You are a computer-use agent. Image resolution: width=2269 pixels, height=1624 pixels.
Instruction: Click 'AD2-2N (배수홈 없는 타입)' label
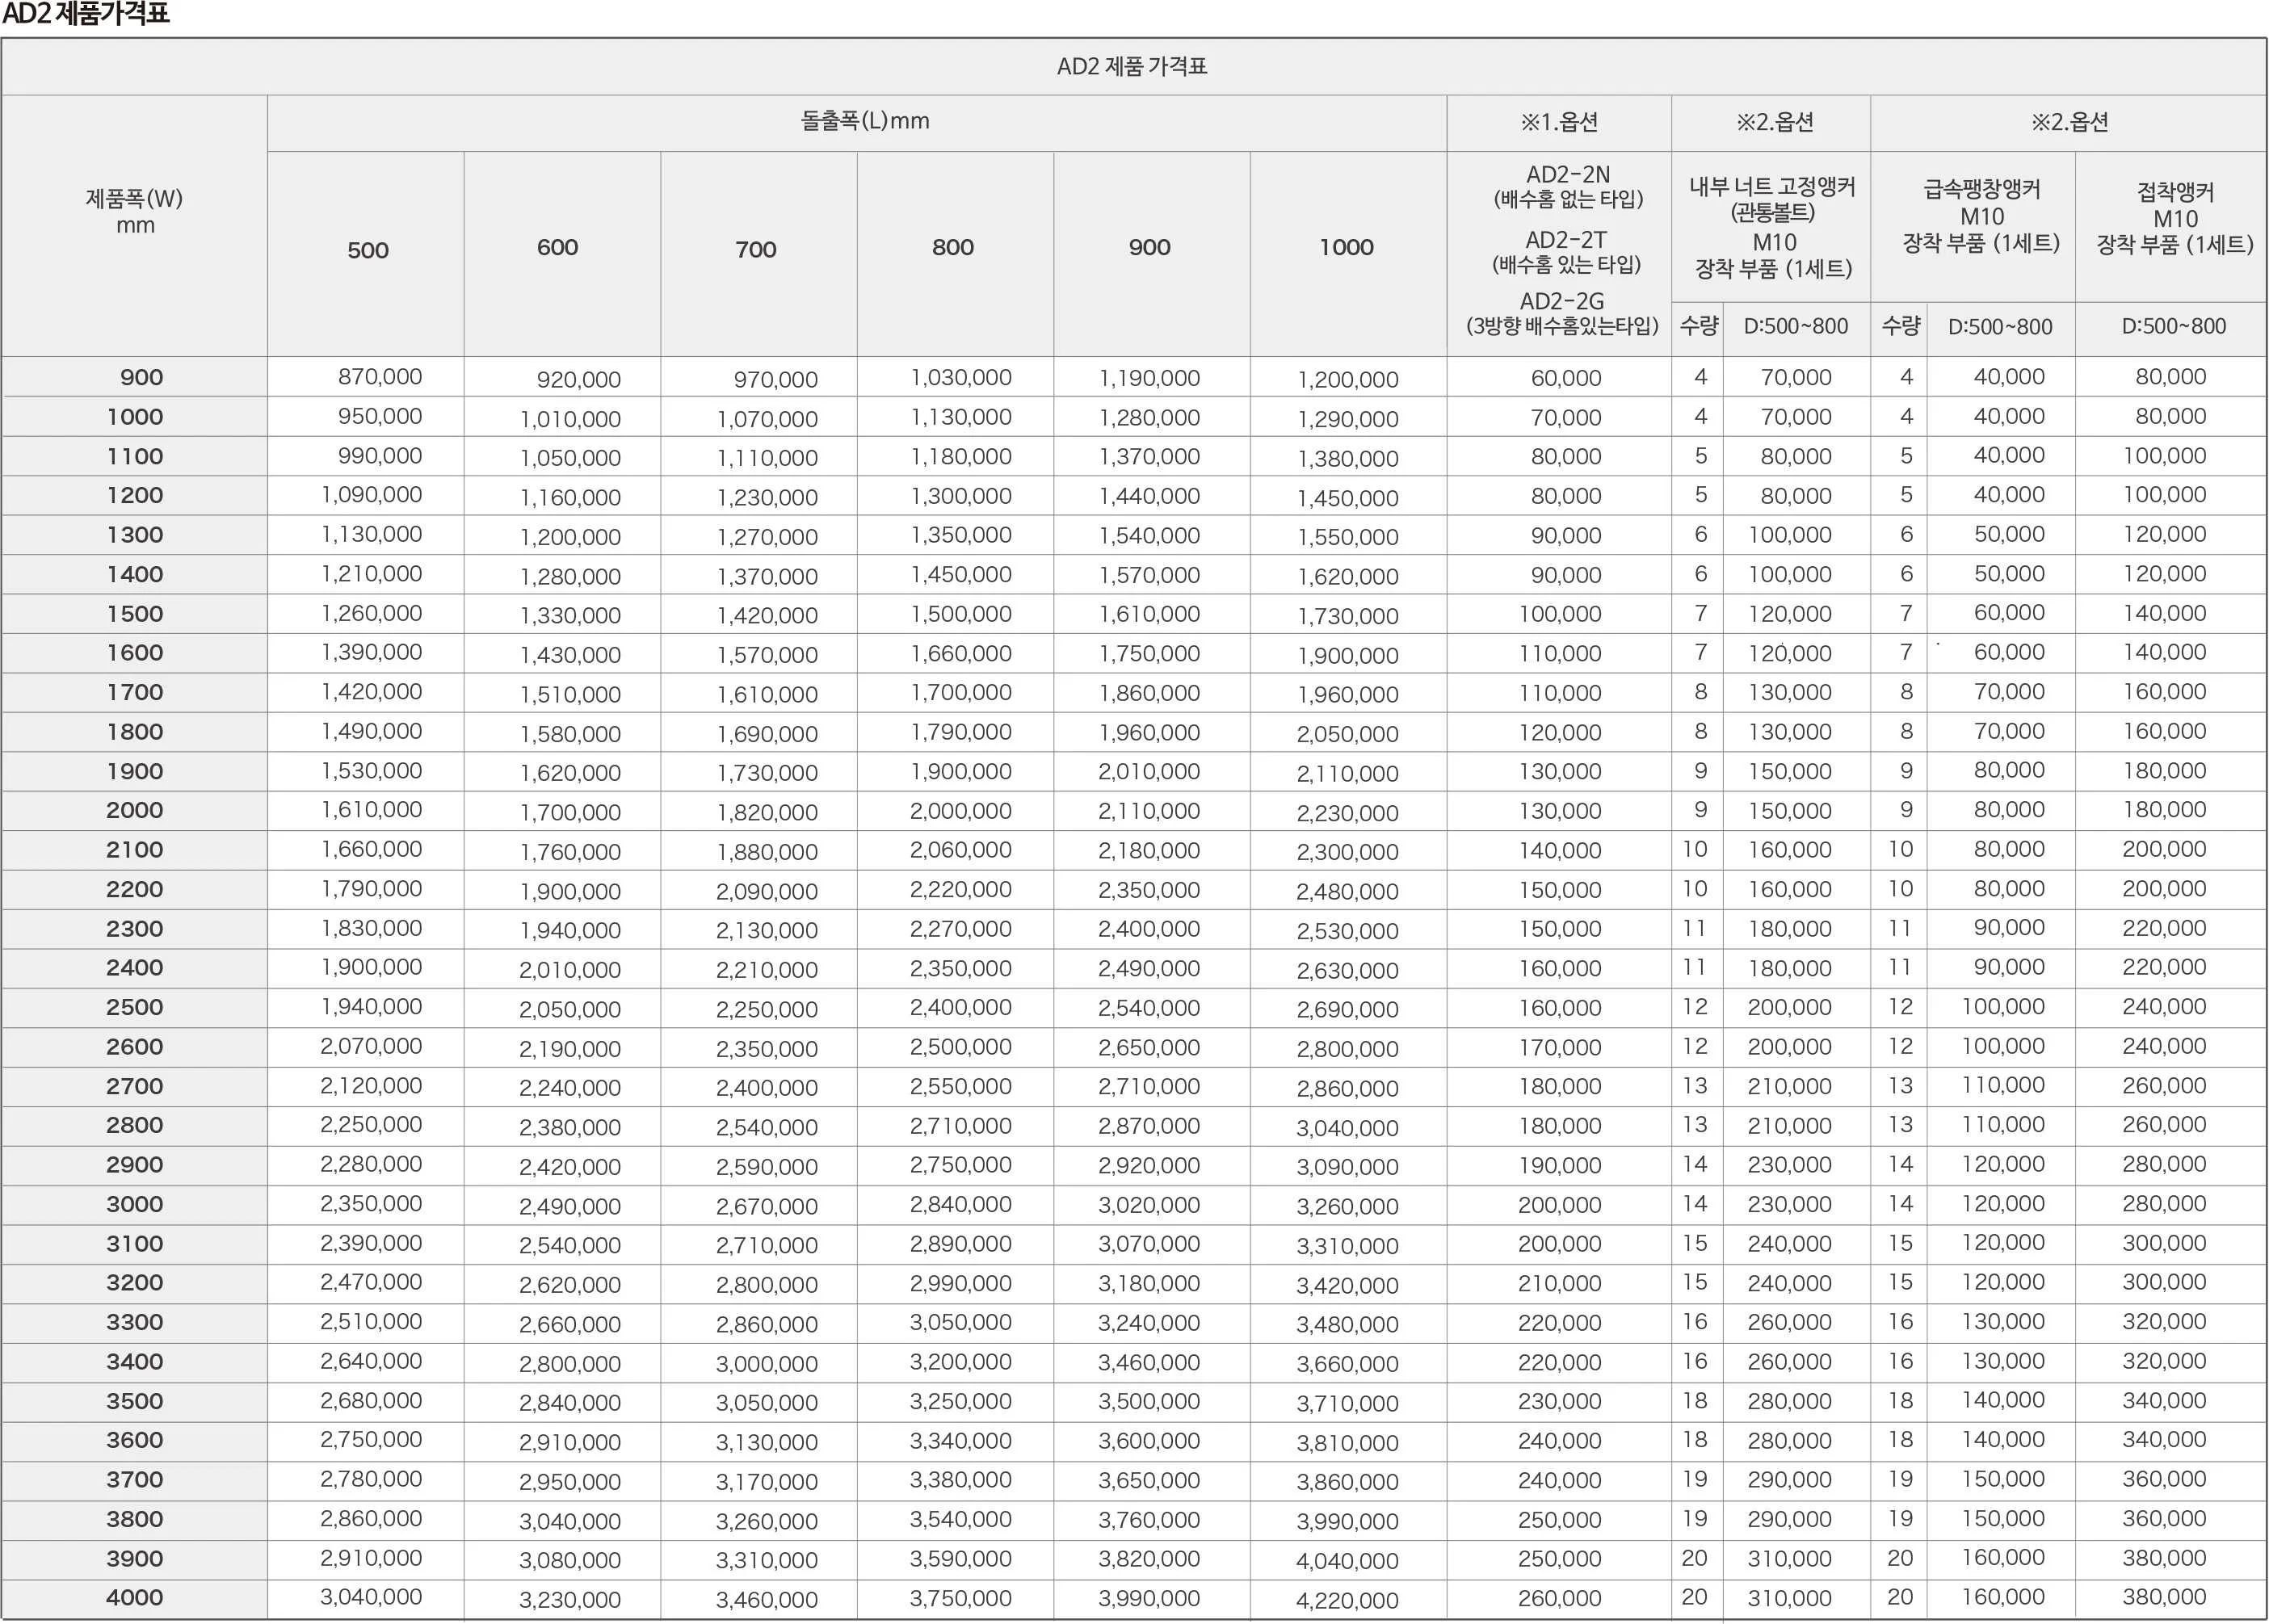click(1568, 187)
